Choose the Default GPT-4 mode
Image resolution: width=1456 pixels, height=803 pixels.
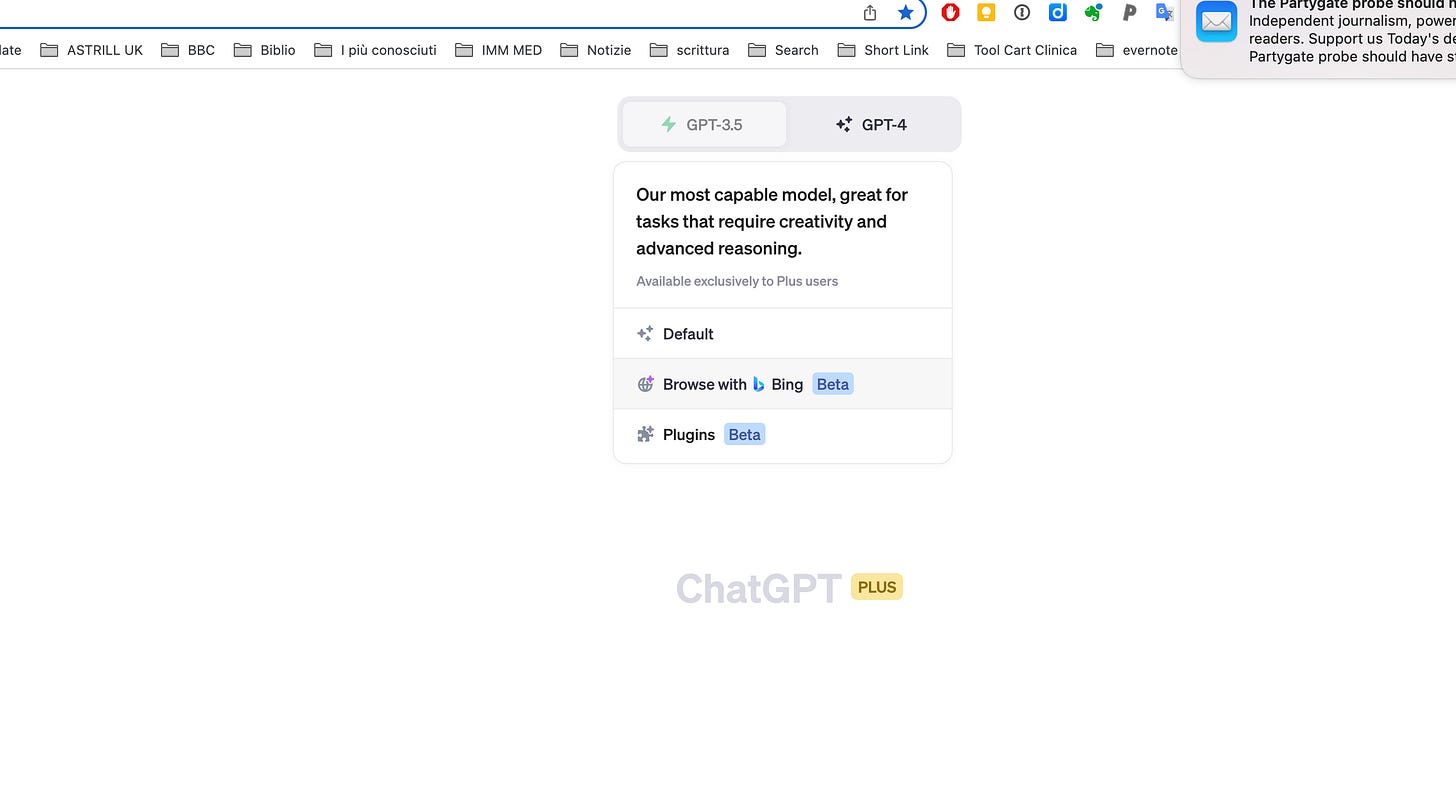tap(783, 334)
